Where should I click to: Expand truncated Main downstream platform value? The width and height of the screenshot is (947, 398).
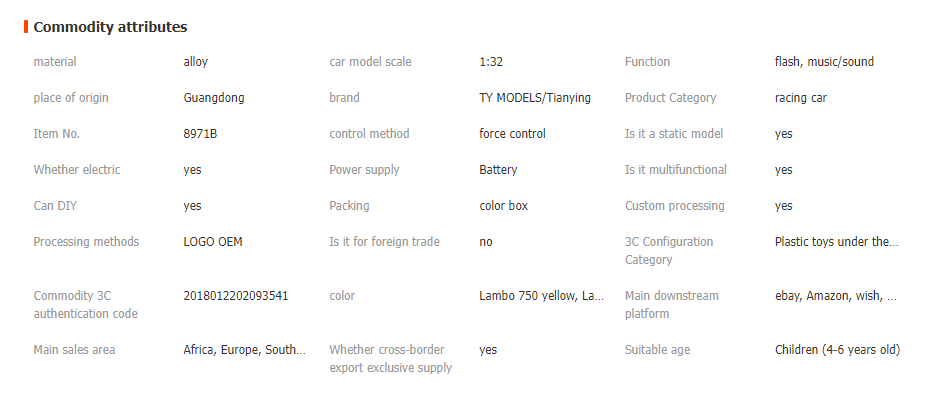click(x=835, y=296)
